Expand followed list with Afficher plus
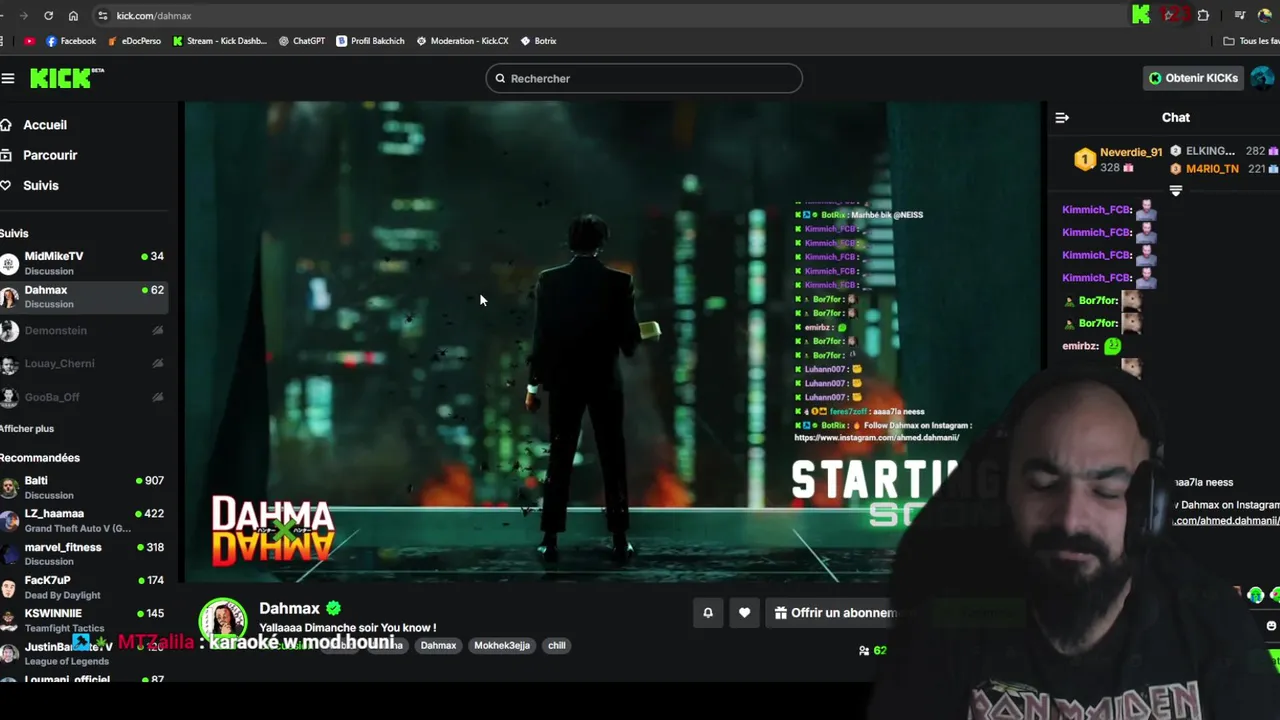Screen dimensions: 1280x720 (27, 428)
